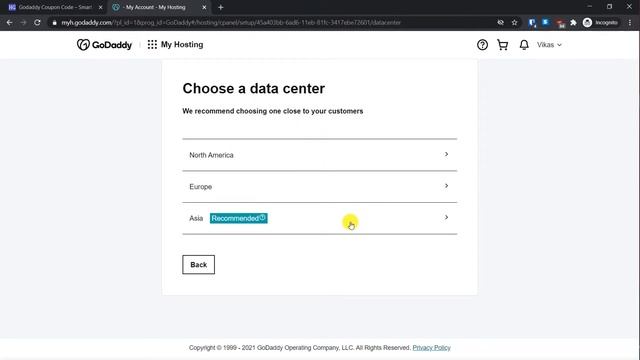640x360 pixels.
Task: Click the site lock icon in address bar
Action: pyautogui.click(x=54, y=23)
